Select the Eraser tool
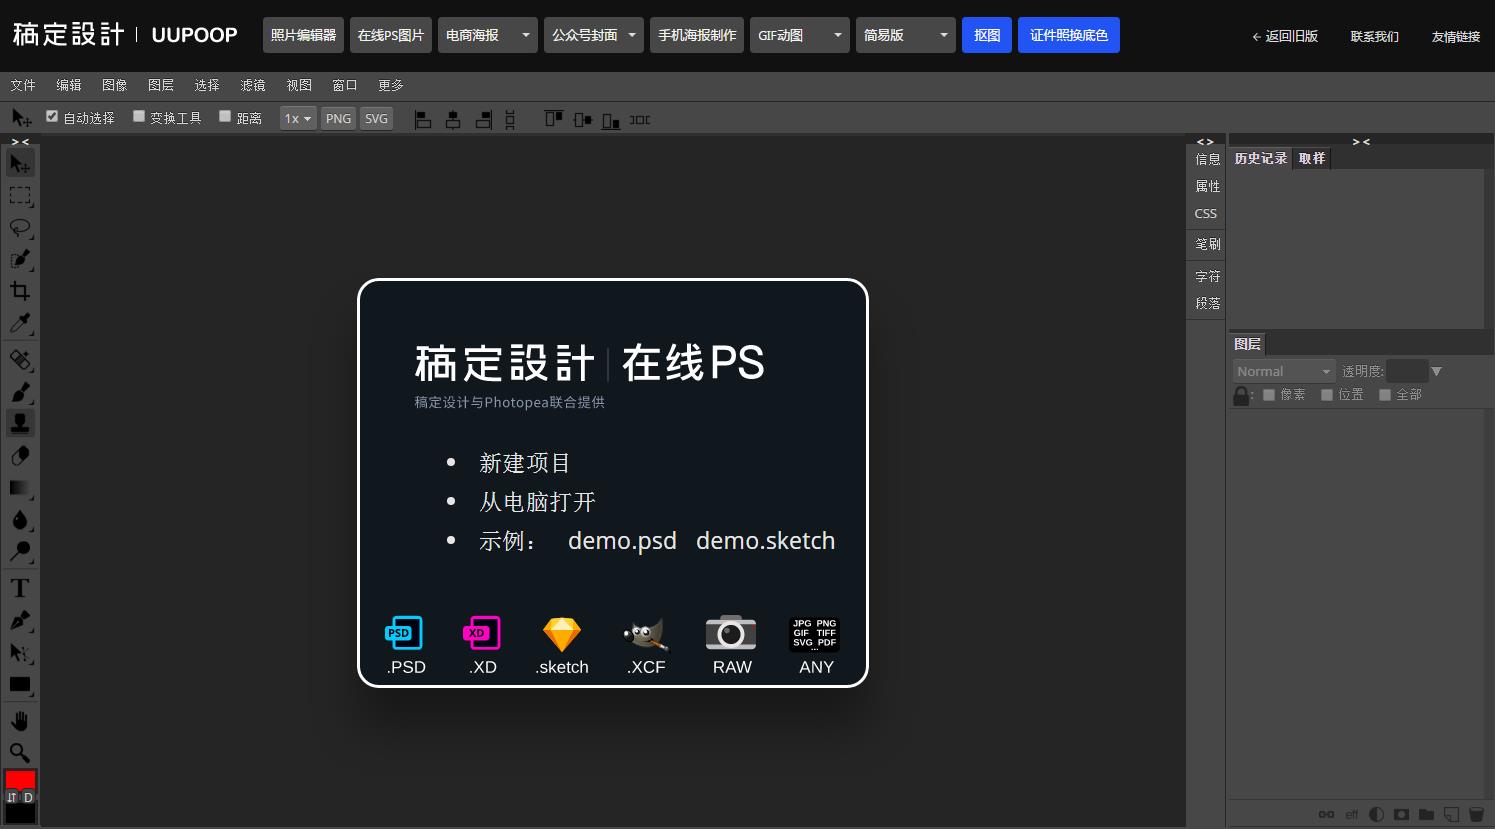1495x829 pixels. click(x=20, y=456)
